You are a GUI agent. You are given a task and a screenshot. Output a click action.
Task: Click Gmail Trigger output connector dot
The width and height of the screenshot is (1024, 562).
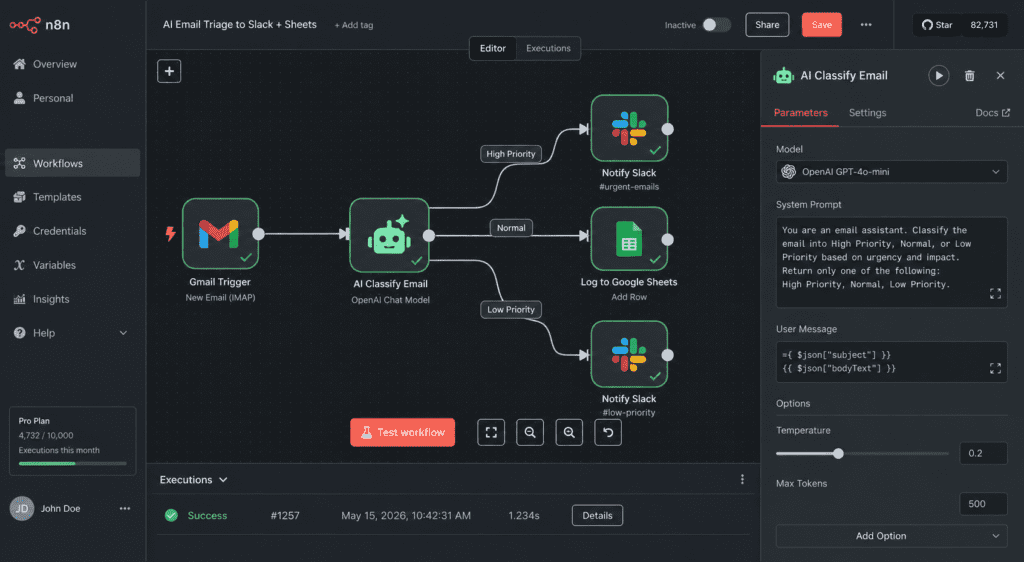pyautogui.click(x=259, y=234)
